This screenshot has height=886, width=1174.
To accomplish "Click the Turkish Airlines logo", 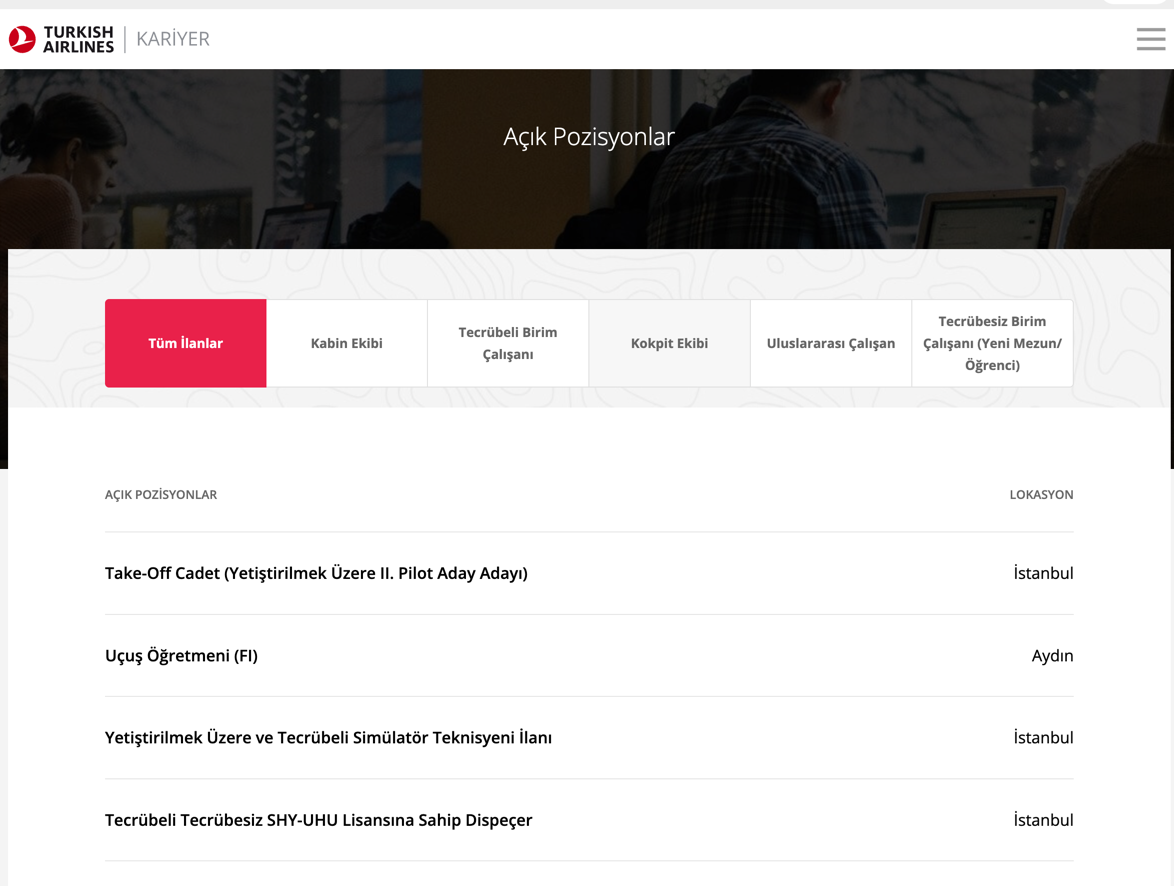I will click(61, 39).
